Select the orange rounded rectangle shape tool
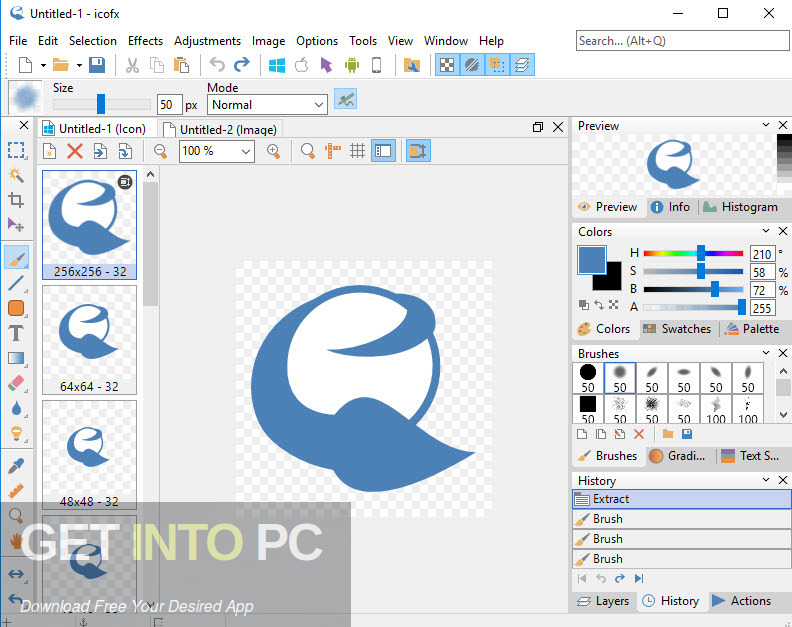This screenshot has height=627, width=792. 16,308
